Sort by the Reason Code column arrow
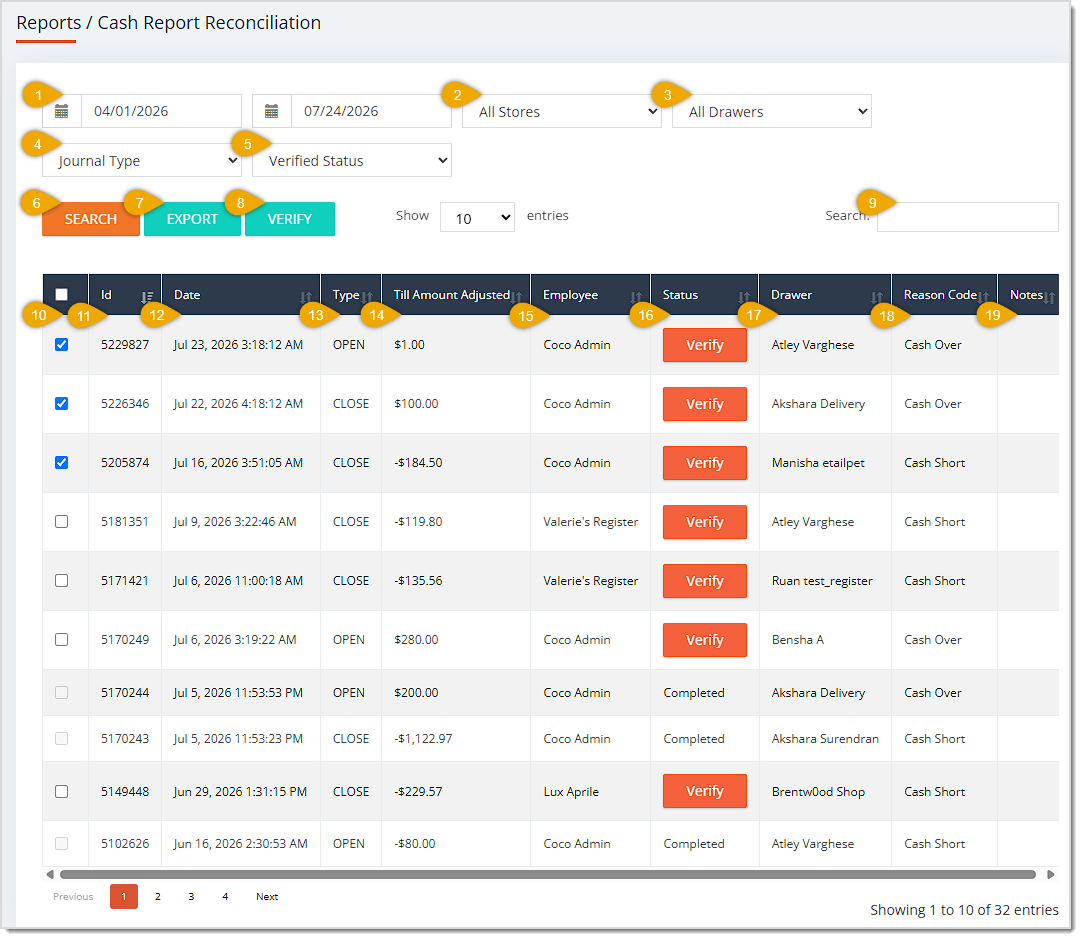This screenshot has height=939, width=1081. [984, 297]
